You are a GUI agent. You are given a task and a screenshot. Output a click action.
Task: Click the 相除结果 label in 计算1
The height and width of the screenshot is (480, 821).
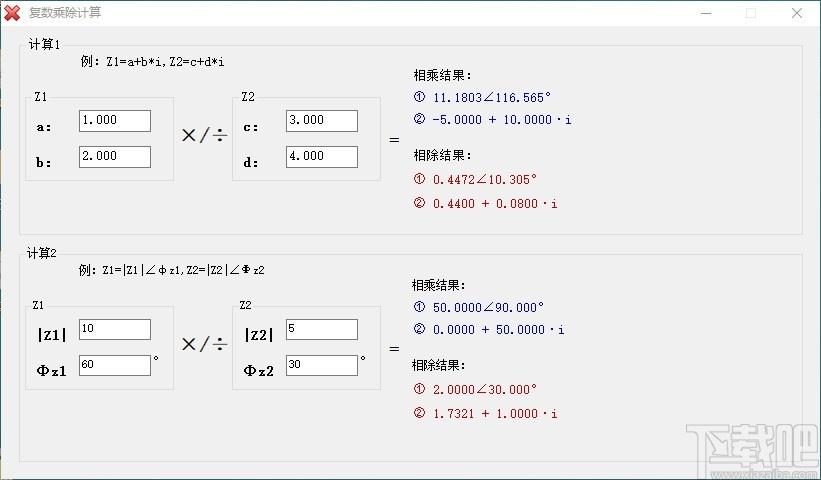(442, 155)
